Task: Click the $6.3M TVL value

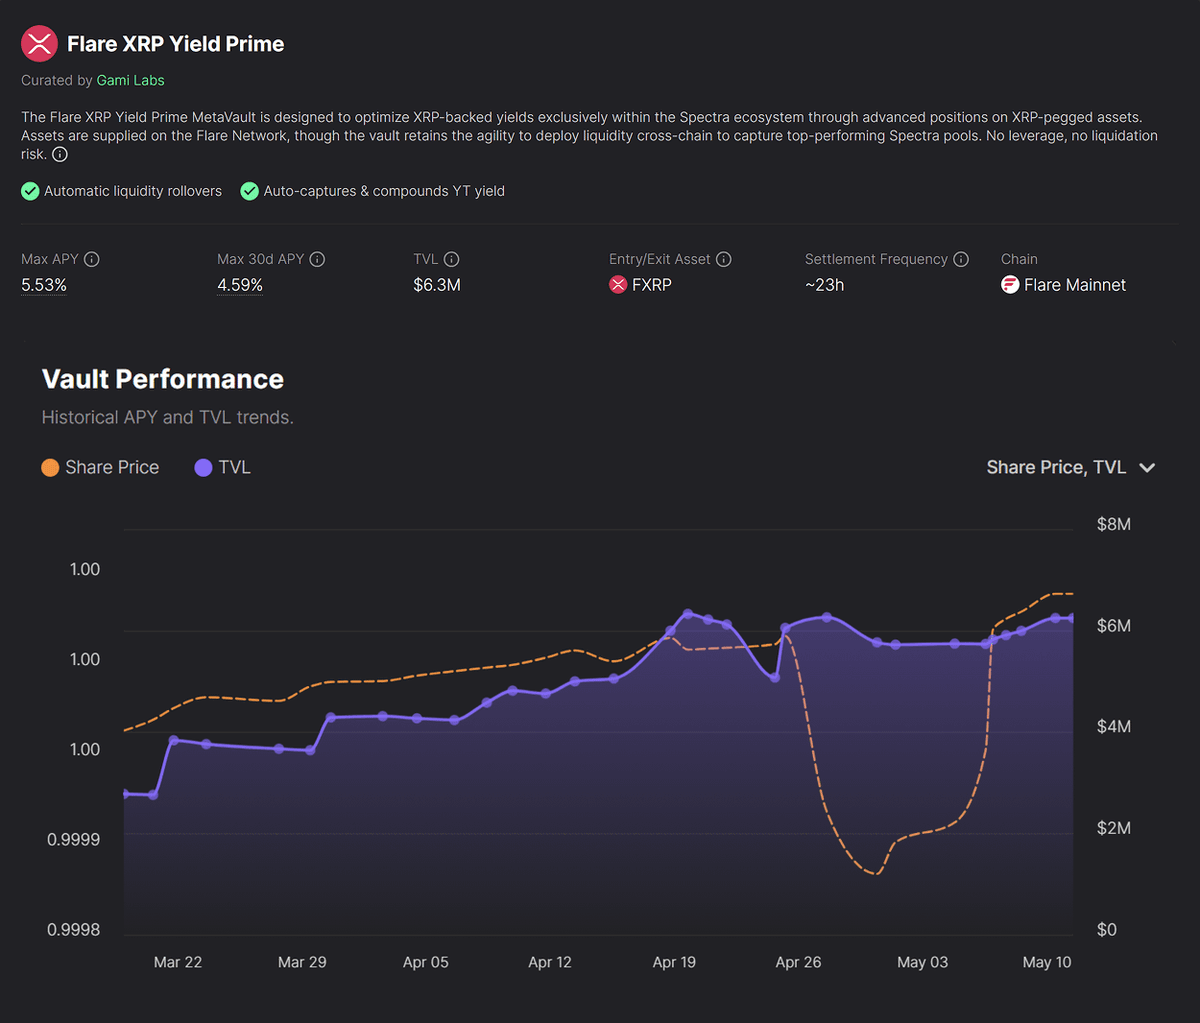Action: (x=437, y=285)
